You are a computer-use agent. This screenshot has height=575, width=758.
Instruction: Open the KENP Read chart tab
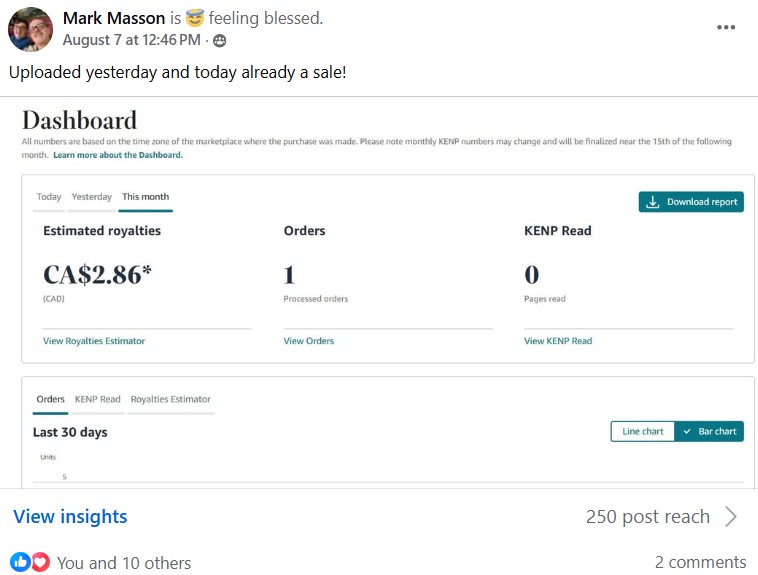[97, 400]
